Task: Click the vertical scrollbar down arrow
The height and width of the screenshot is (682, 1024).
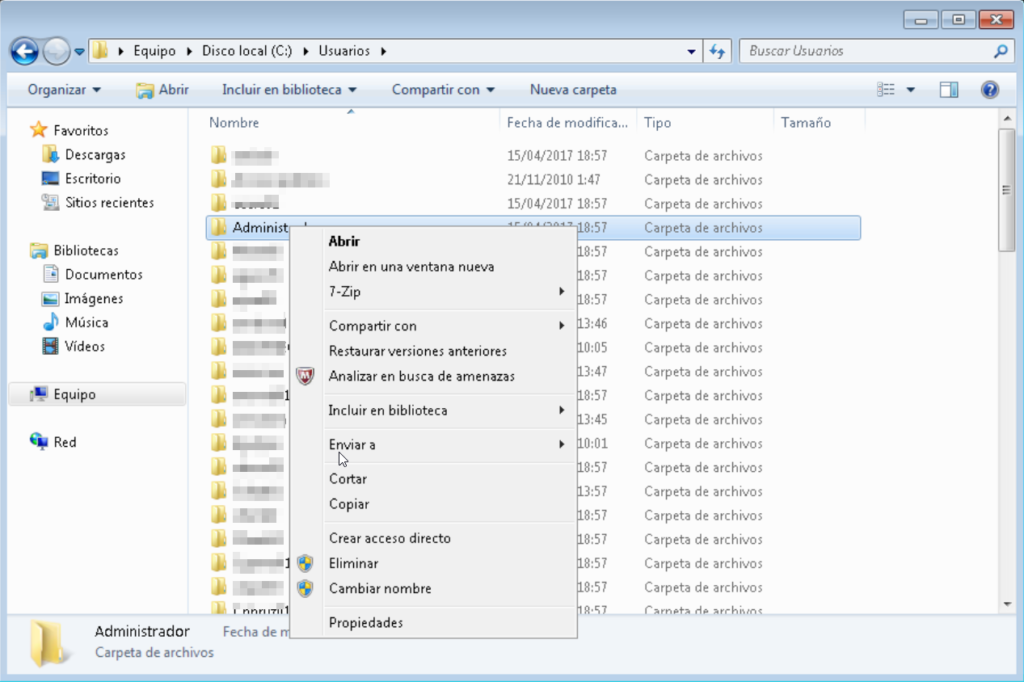Action: pos(1007,605)
